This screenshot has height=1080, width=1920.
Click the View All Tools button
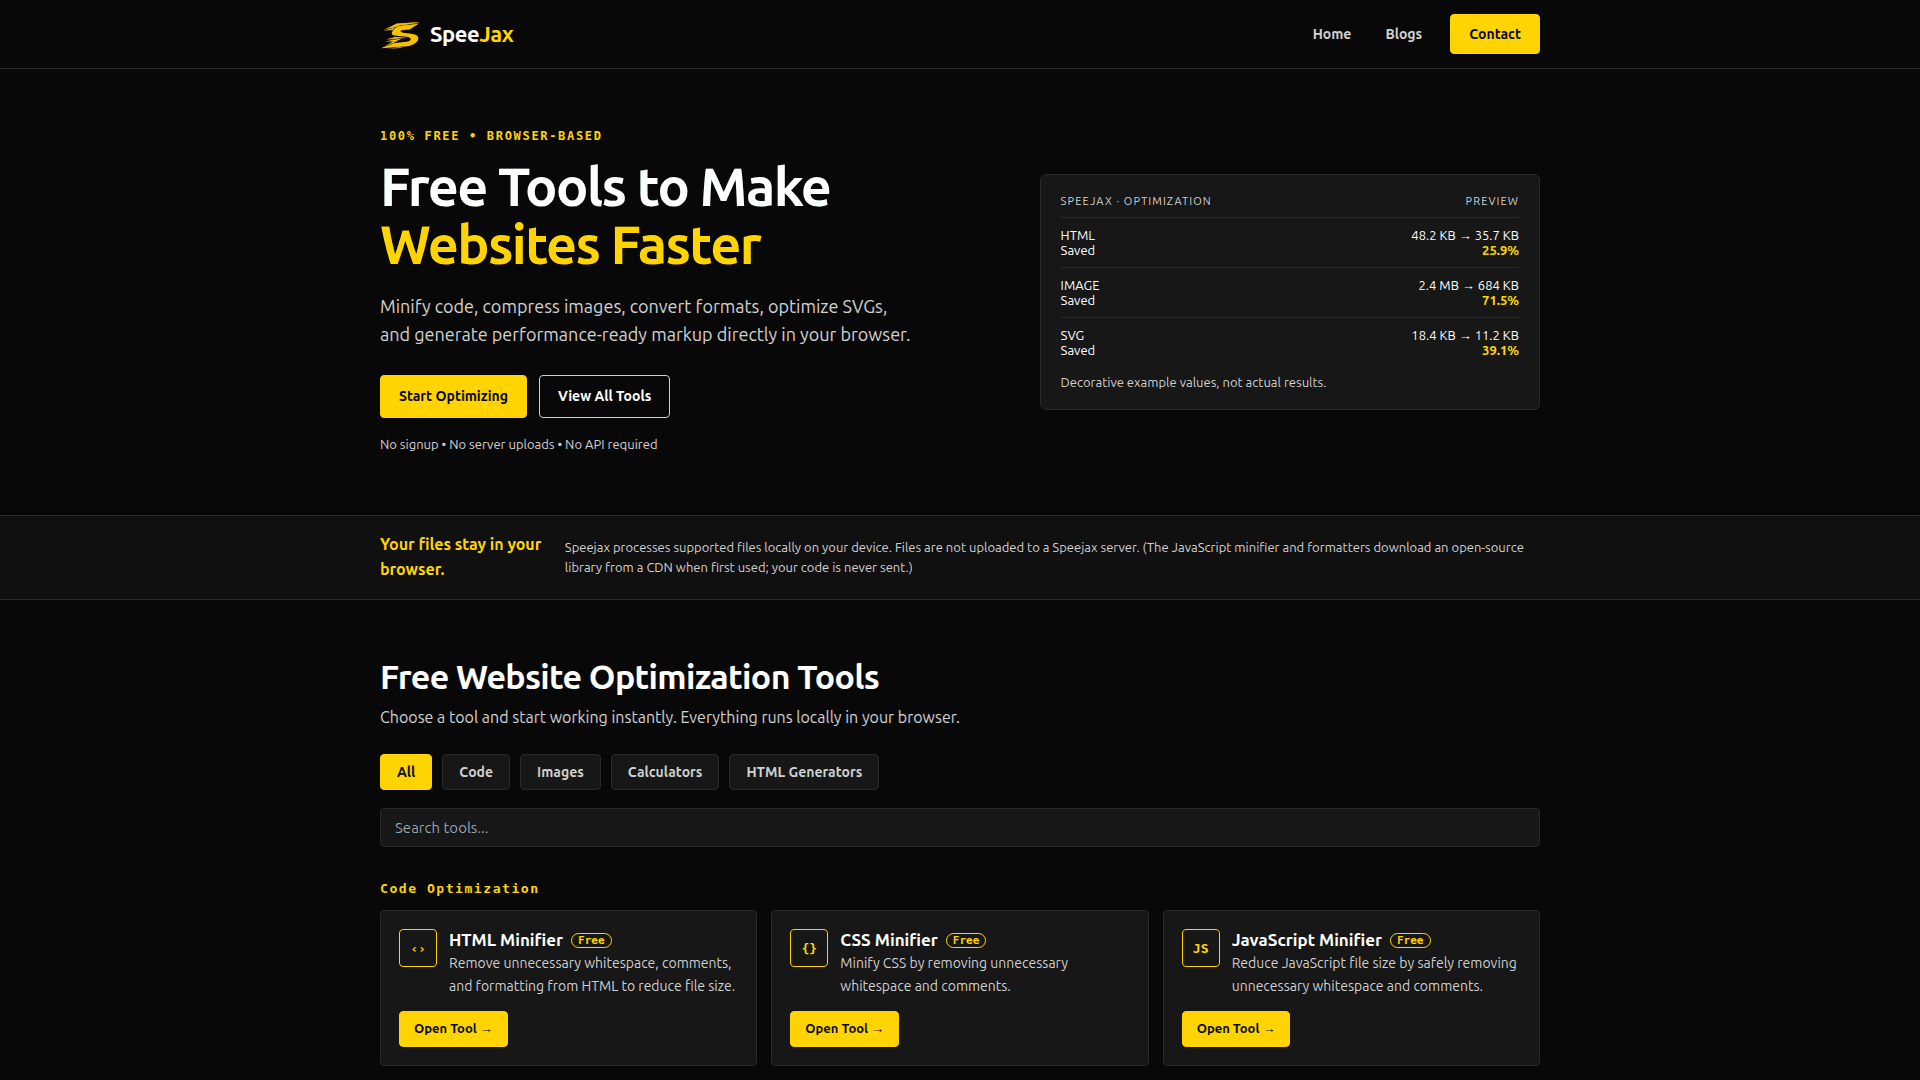point(604,396)
